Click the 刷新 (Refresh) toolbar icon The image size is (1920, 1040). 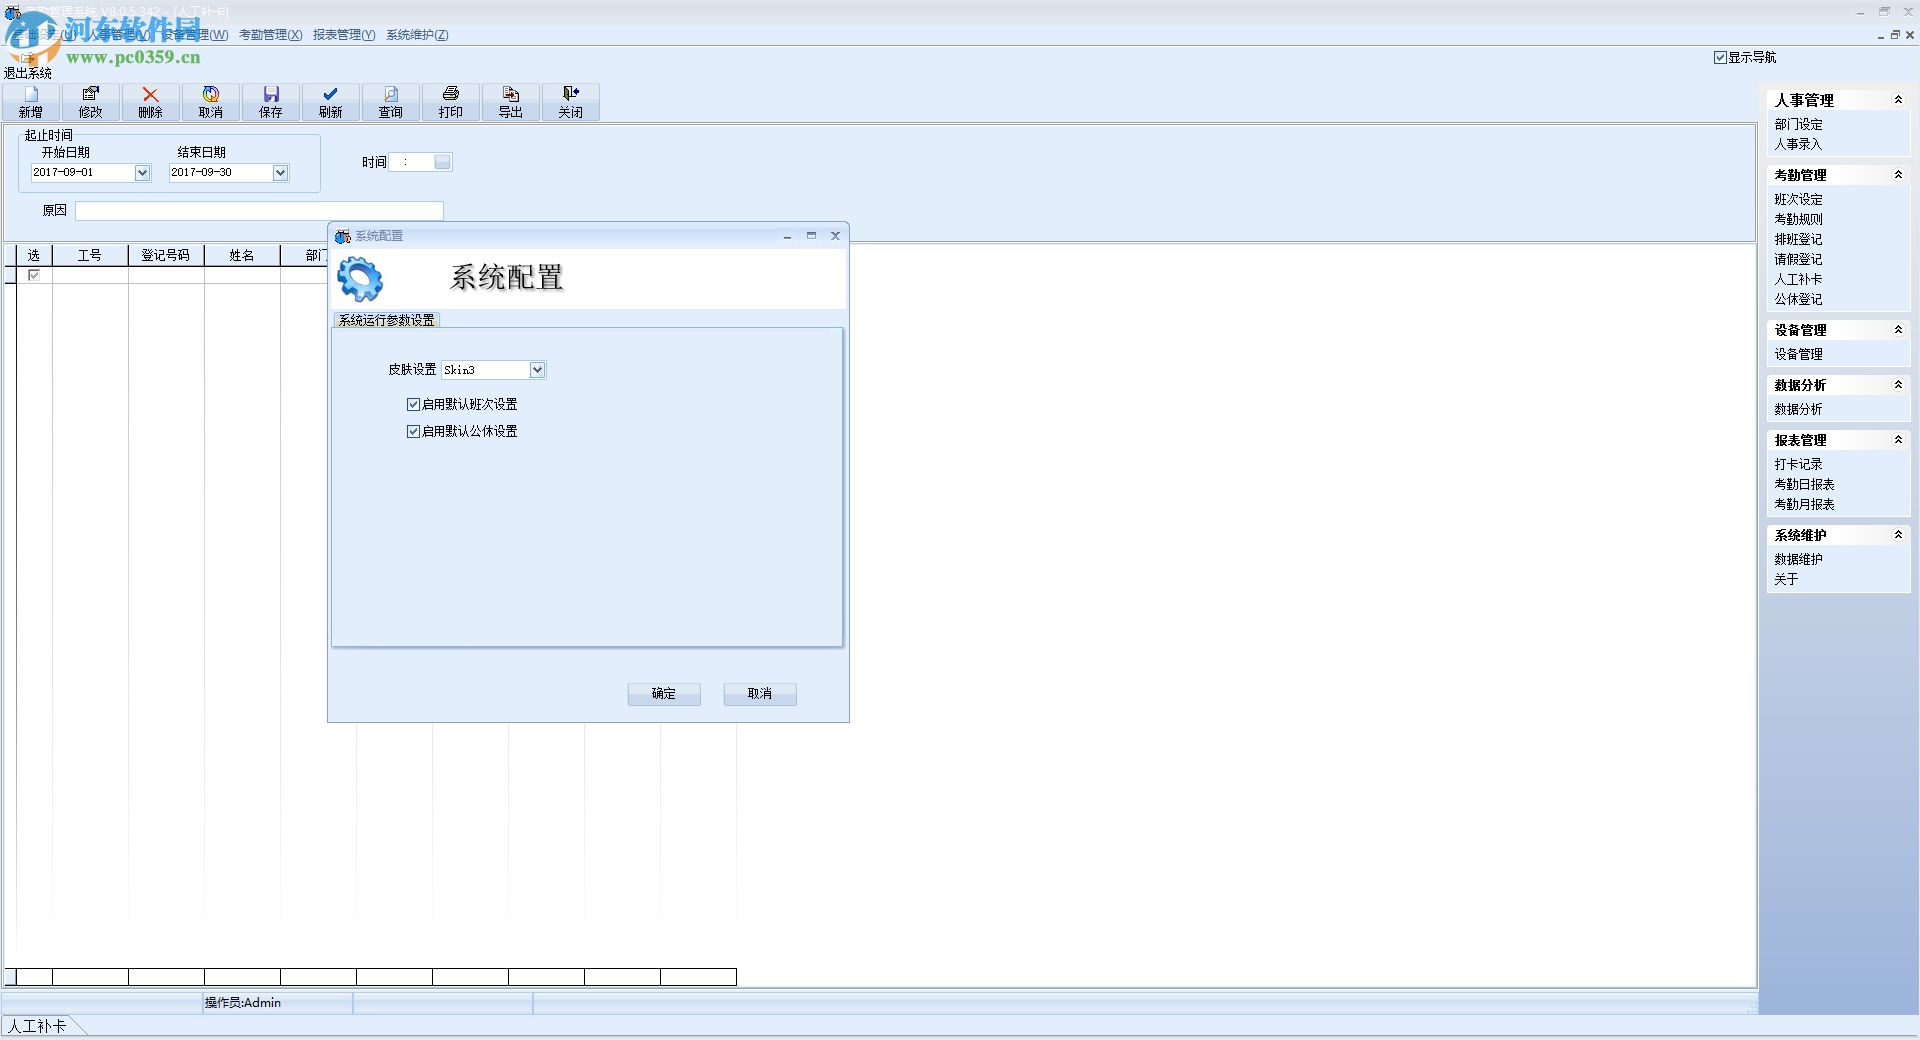pyautogui.click(x=331, y=101)
